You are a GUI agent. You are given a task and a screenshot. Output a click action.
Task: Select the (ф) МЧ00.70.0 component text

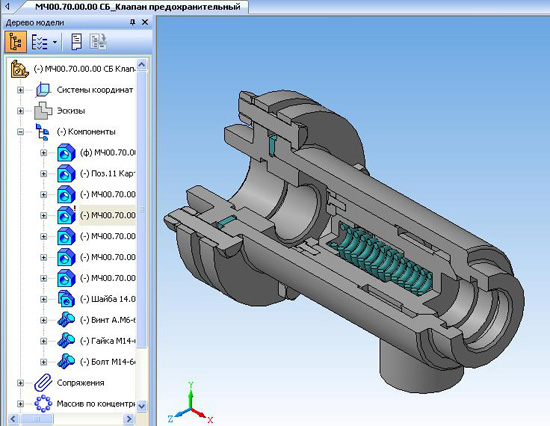pyautogui.click(x=108, y=153)
